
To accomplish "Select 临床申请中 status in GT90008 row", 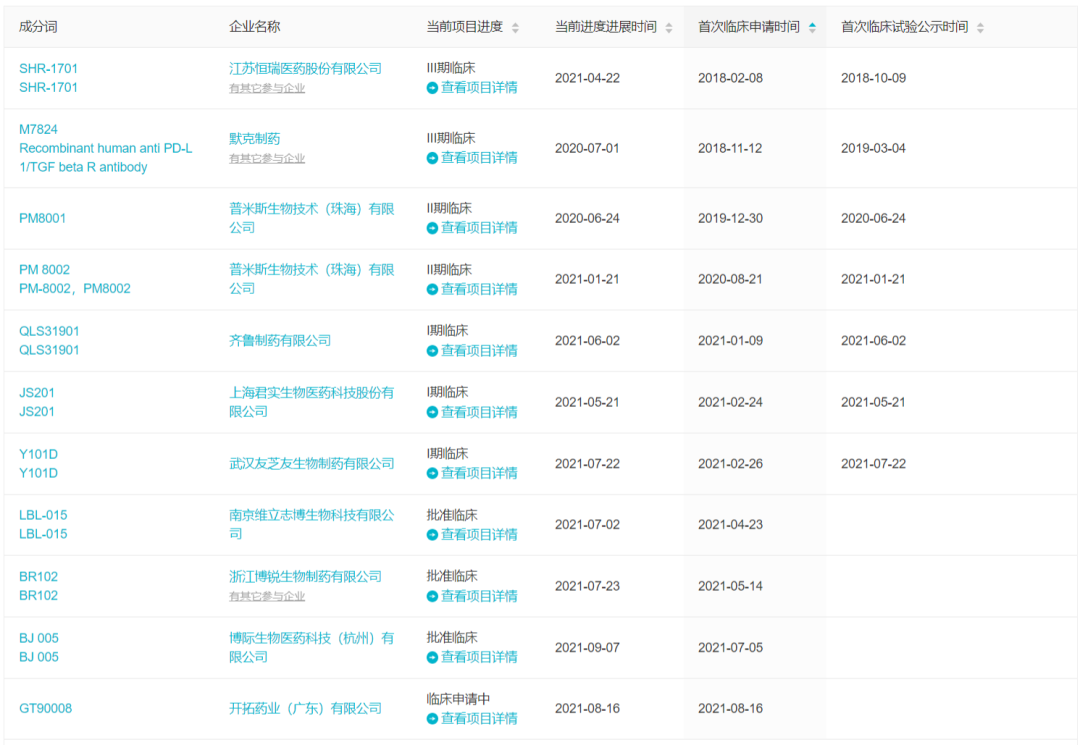I will [x=458, y=699].
